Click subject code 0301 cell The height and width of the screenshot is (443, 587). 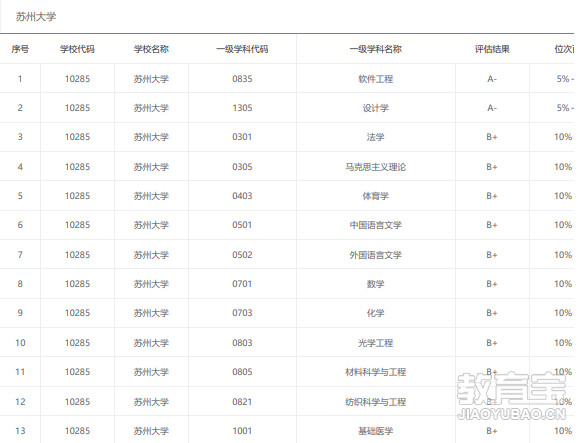pos(242,137)
